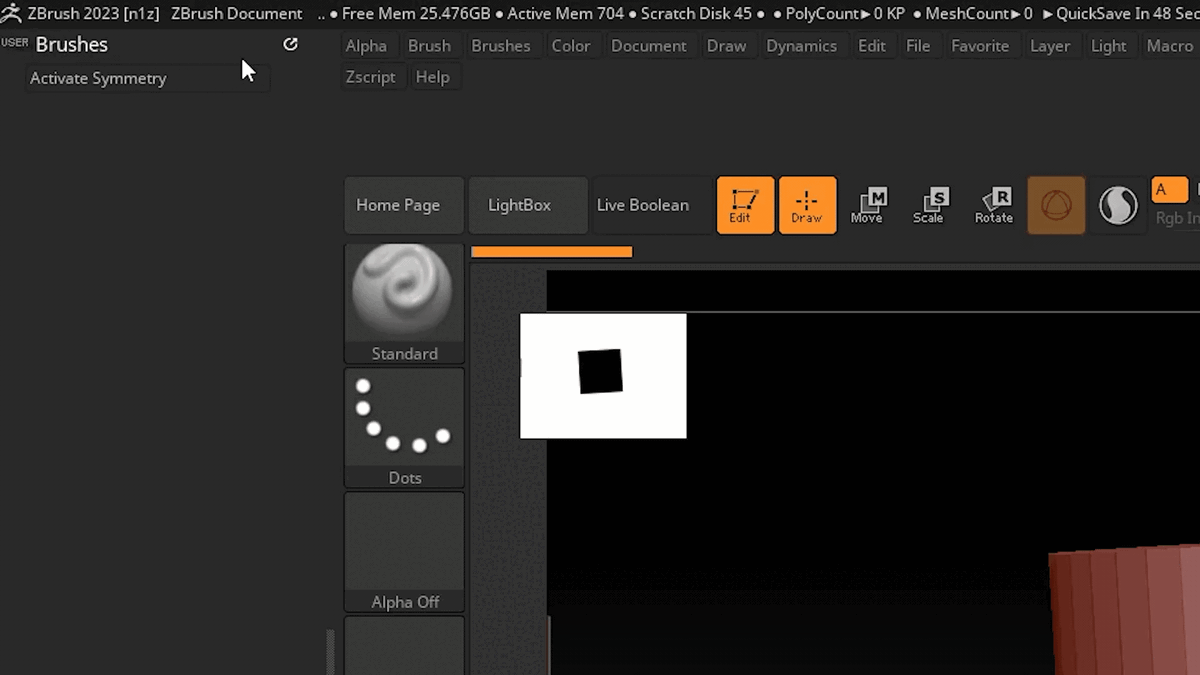The image size is (1200, 675).
Task: Click the QuickSave countdown text
Action: (1120, 14)
